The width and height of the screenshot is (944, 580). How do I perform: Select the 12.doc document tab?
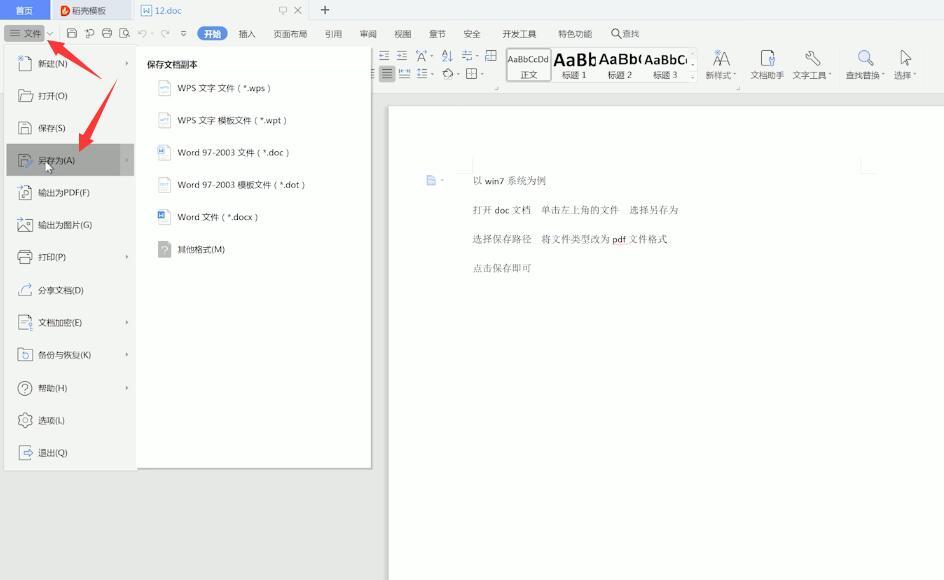162,10
